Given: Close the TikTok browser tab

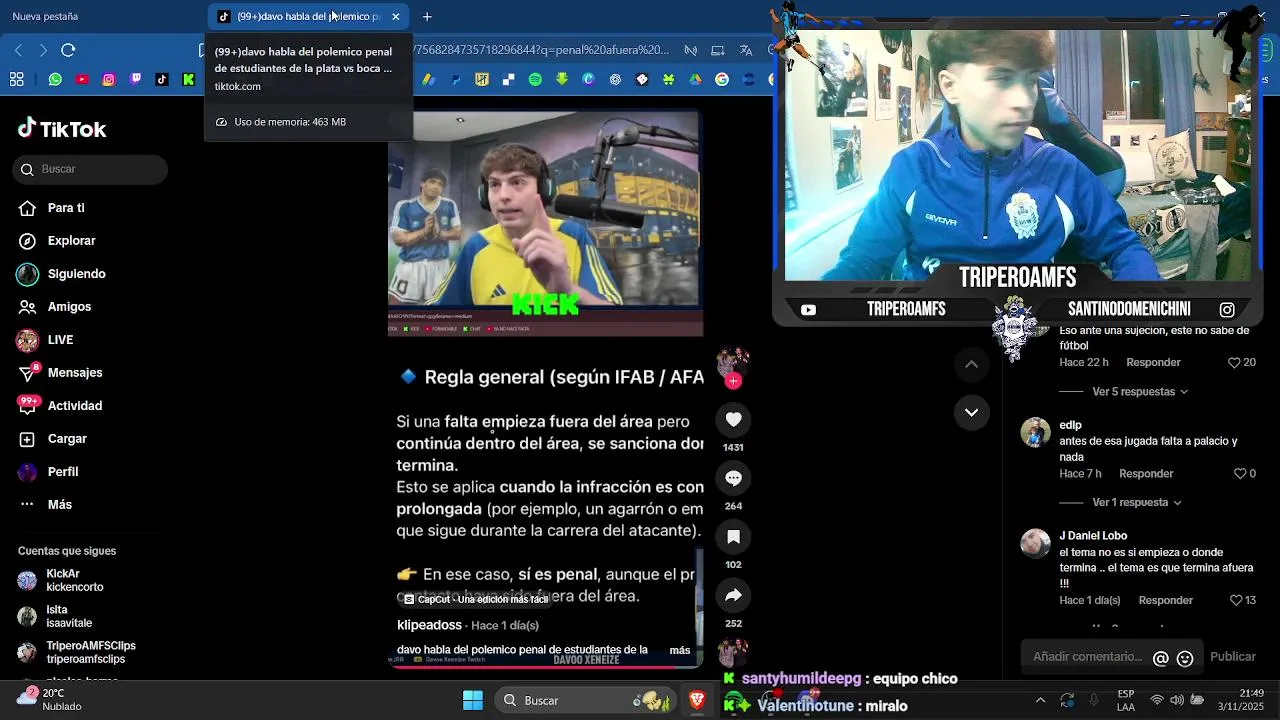Looking at the screenshot, I should point(396,16).
